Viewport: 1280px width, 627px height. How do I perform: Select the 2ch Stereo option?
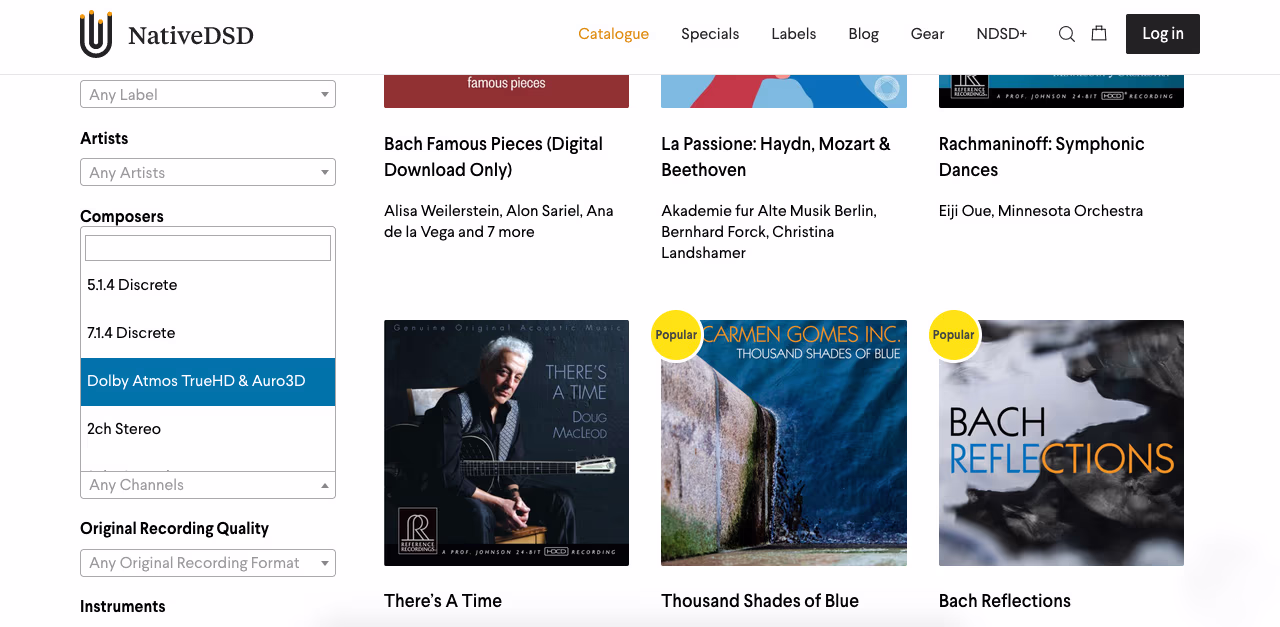coord(208,429)
